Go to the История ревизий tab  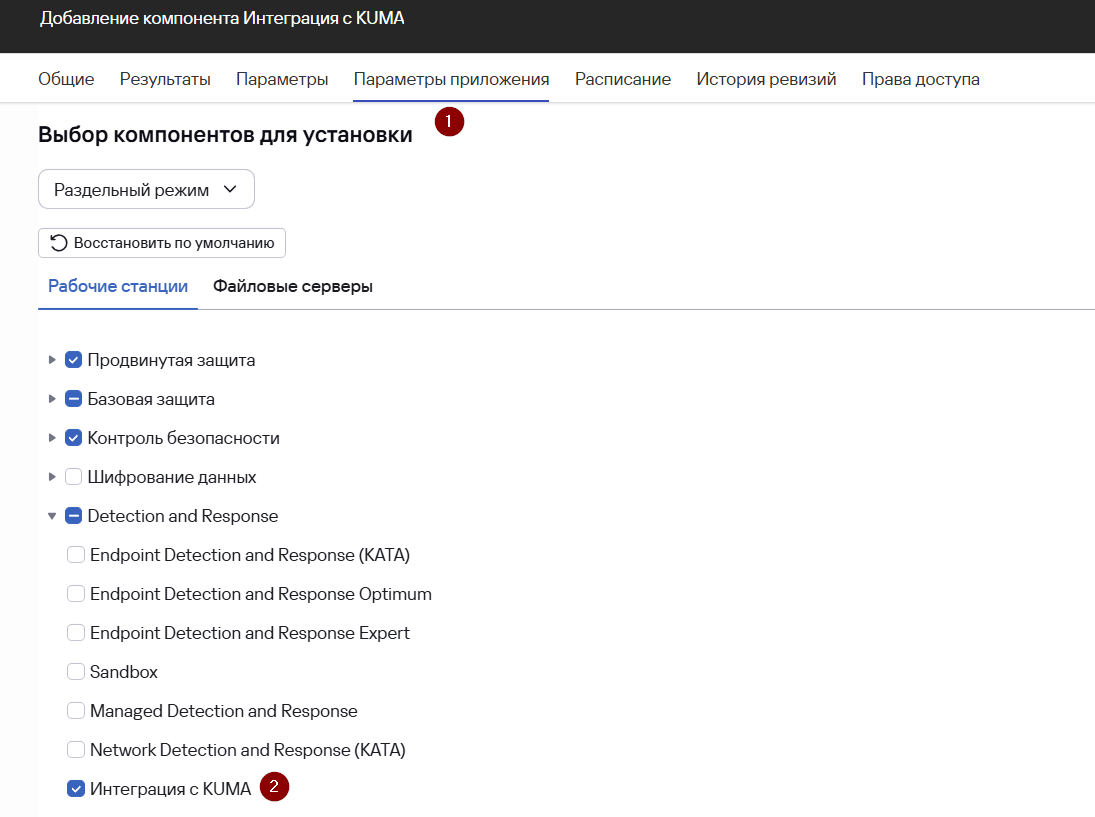coord(766,79)
